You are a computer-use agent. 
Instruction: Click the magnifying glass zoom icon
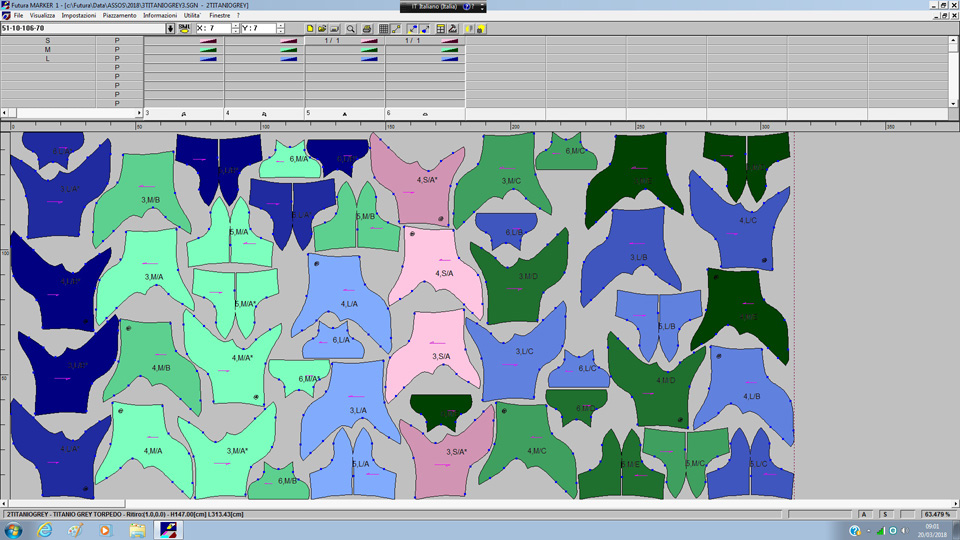(x=351, y=29)
